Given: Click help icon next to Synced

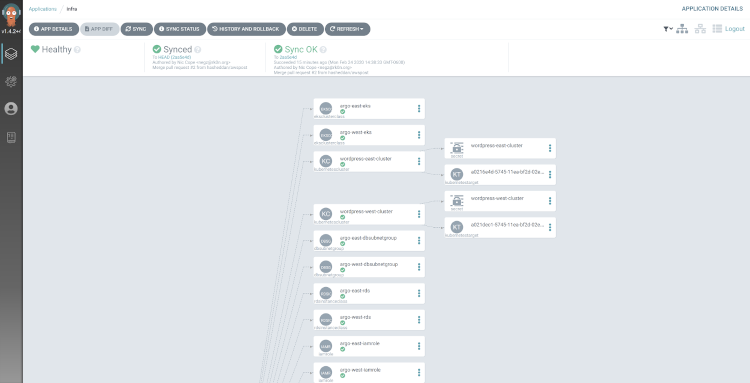Looking at the screenshot, I should [x=198, y=50].
